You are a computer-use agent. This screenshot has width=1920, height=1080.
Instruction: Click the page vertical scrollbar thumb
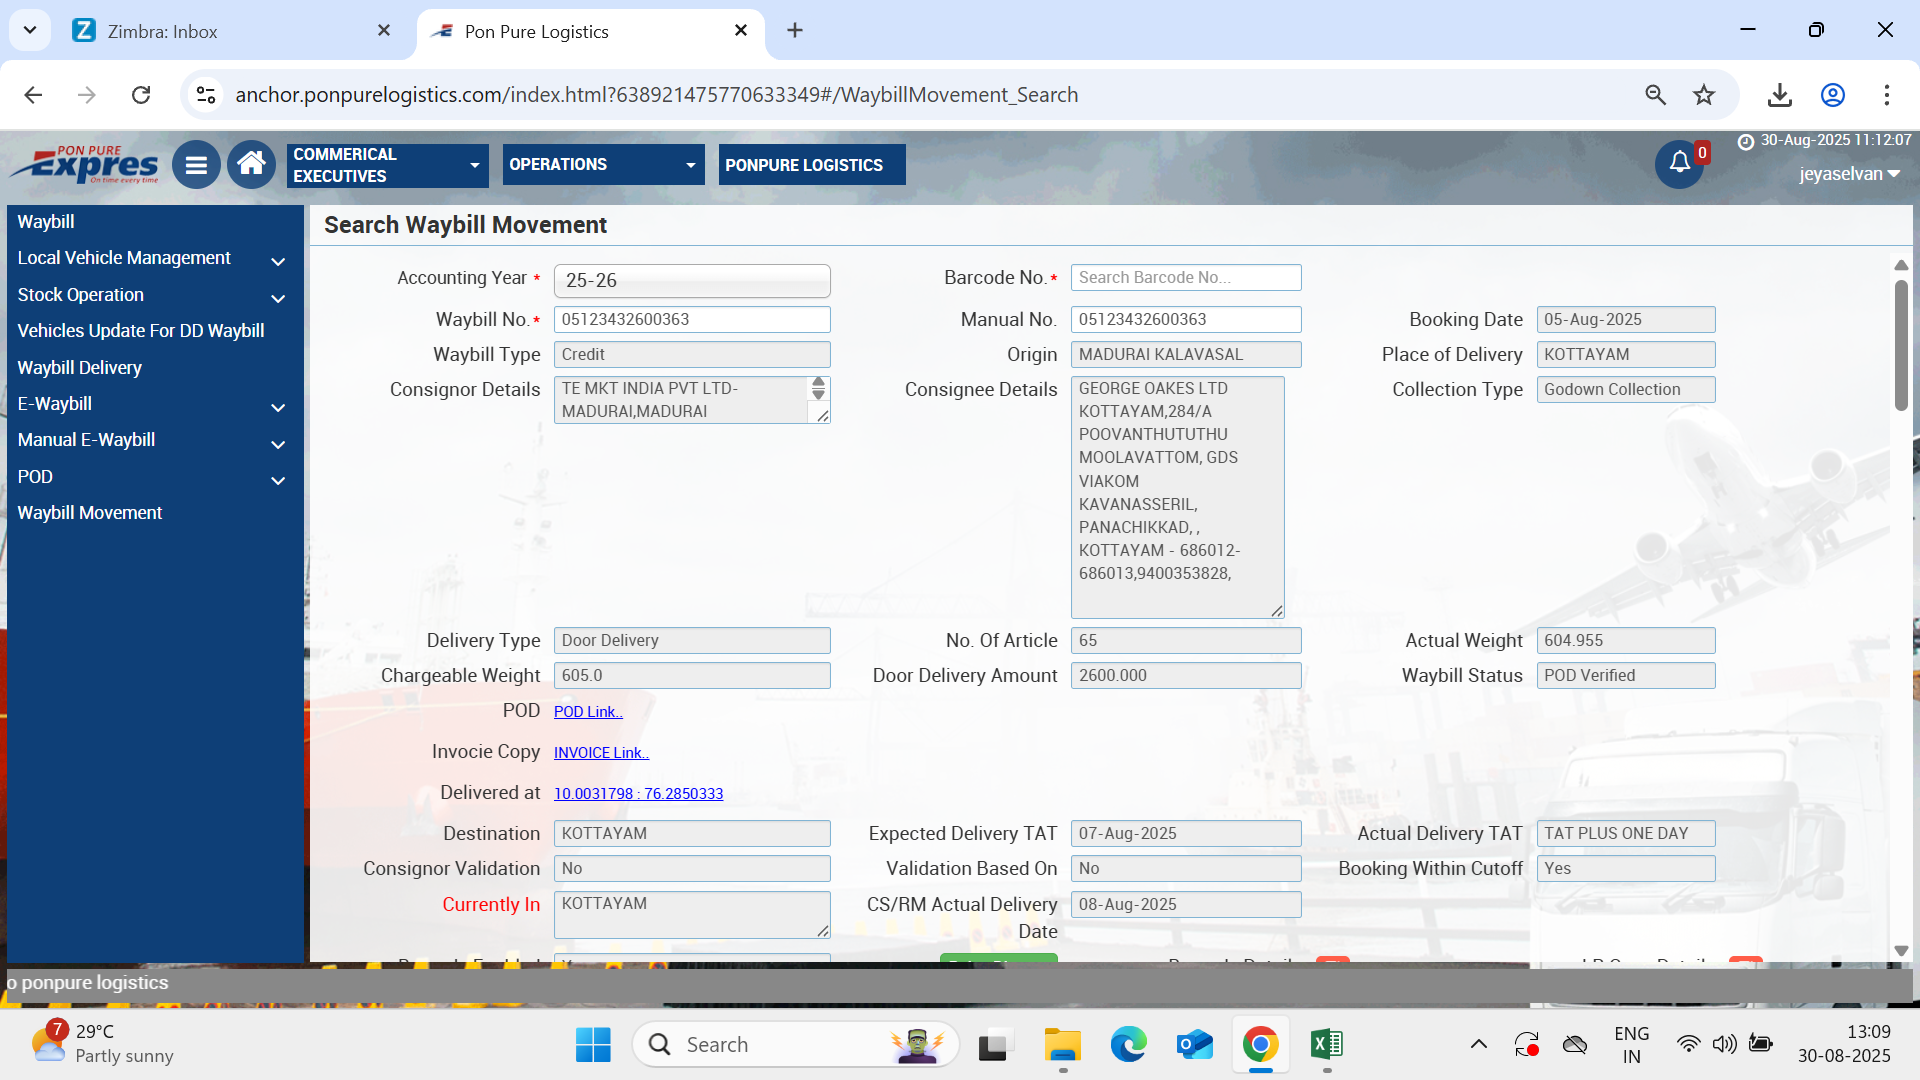tap(1901, 345)
